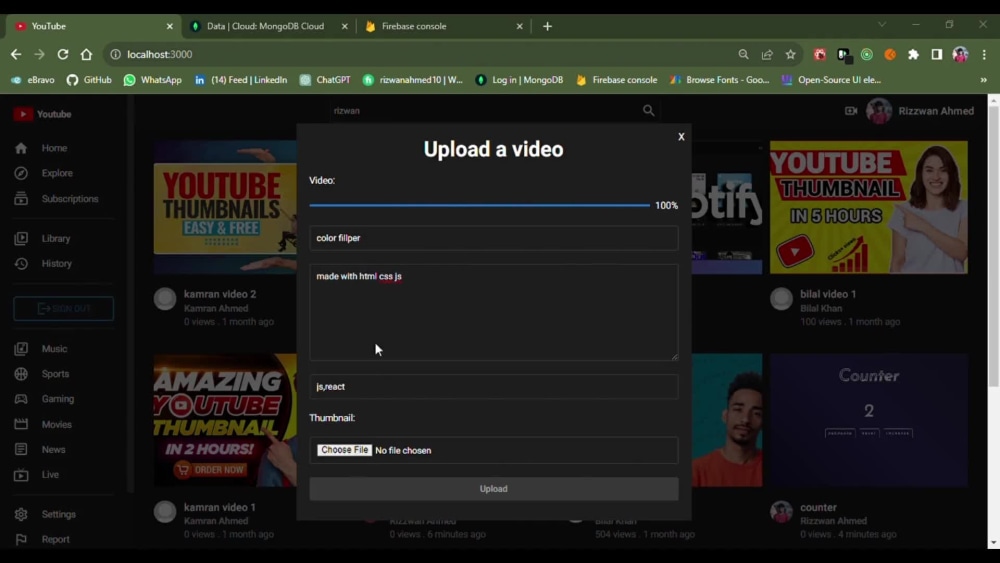
Task: Click the Sign Out button
Action: coord(64,309)
